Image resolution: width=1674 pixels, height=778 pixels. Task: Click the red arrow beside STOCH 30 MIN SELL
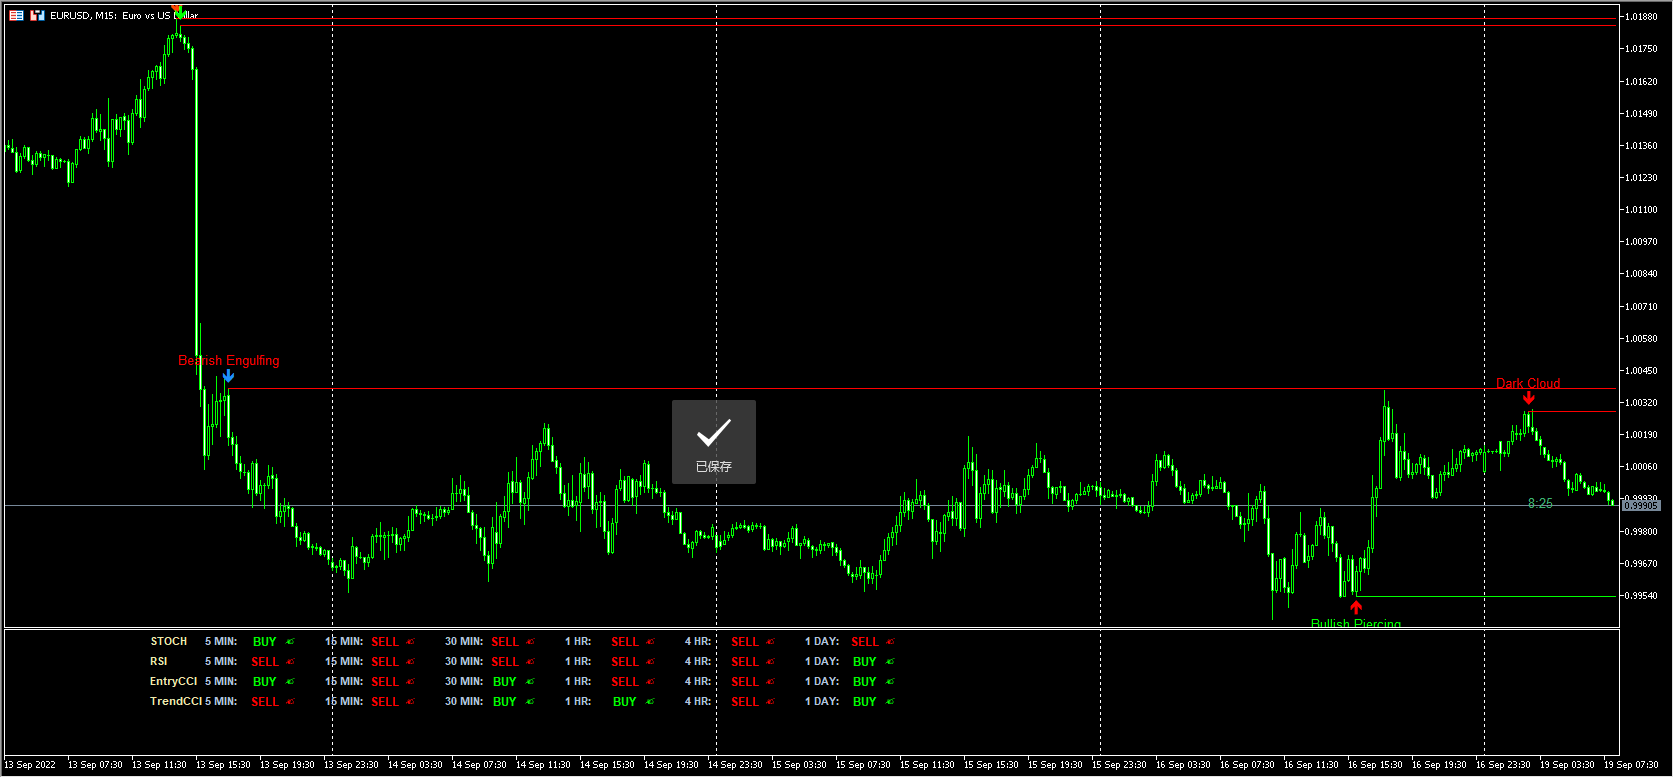[x=530, y=642]
